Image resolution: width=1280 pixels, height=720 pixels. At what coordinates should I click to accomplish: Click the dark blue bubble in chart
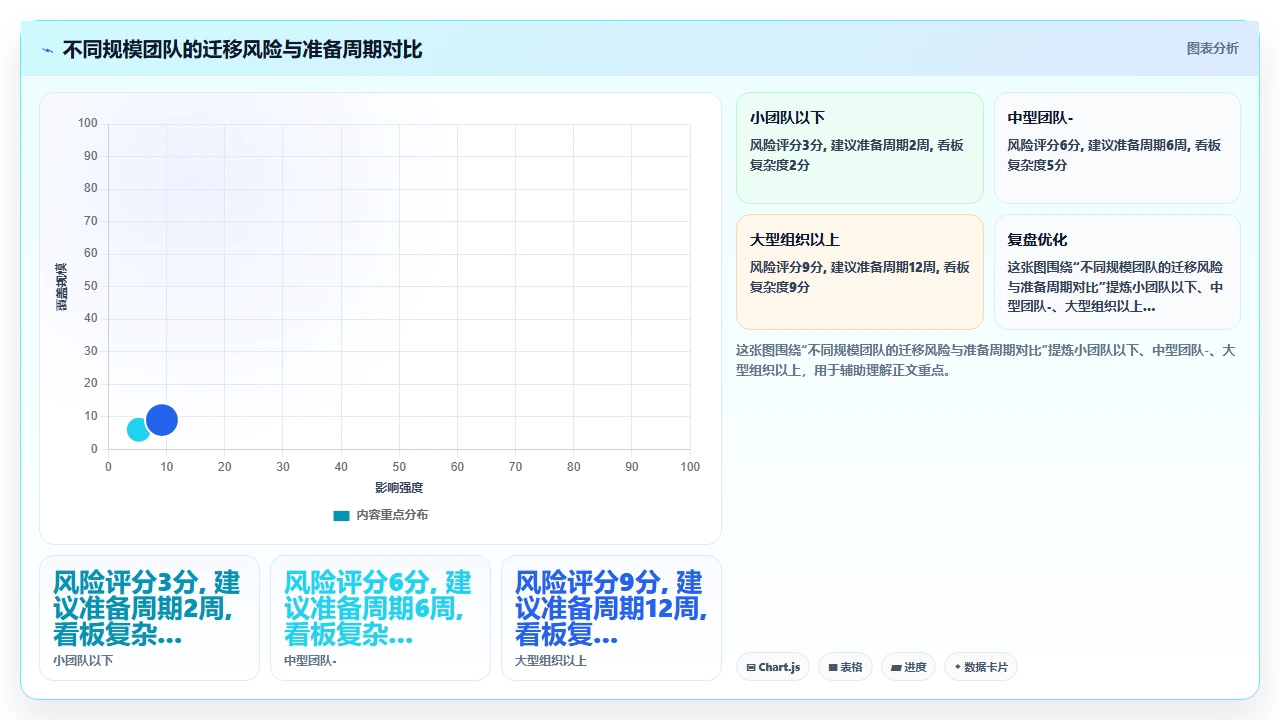click(162, 420)
